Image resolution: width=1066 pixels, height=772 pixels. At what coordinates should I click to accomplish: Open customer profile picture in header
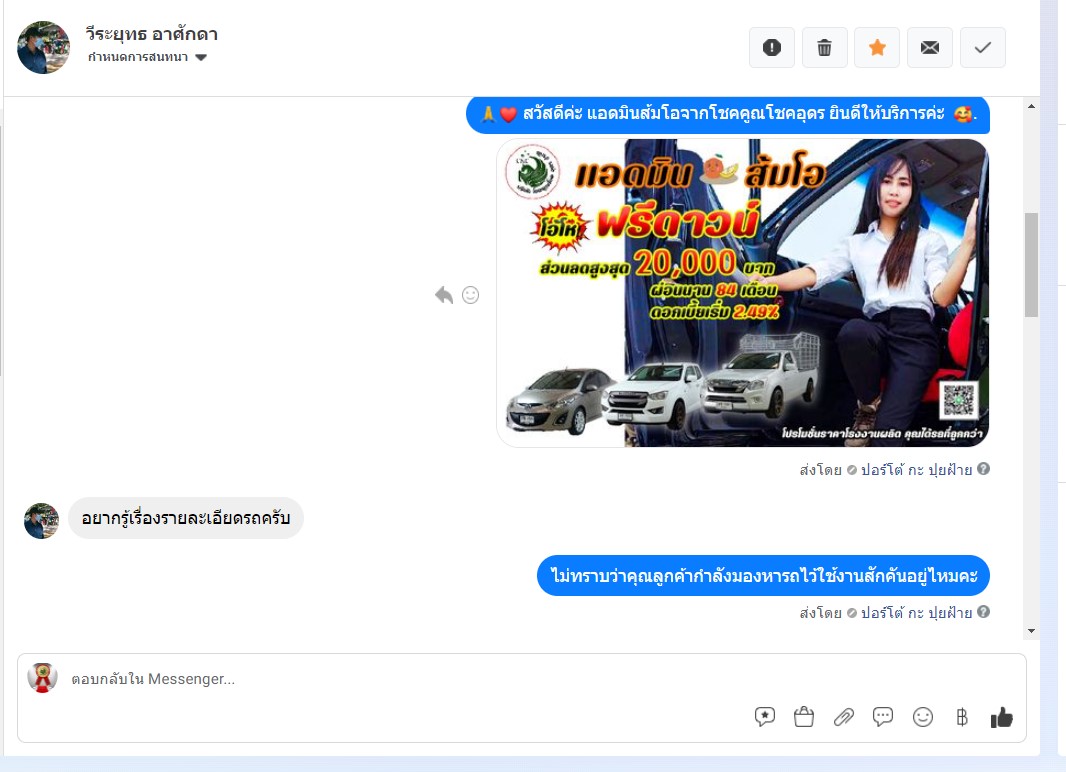(x=44, y=48)
